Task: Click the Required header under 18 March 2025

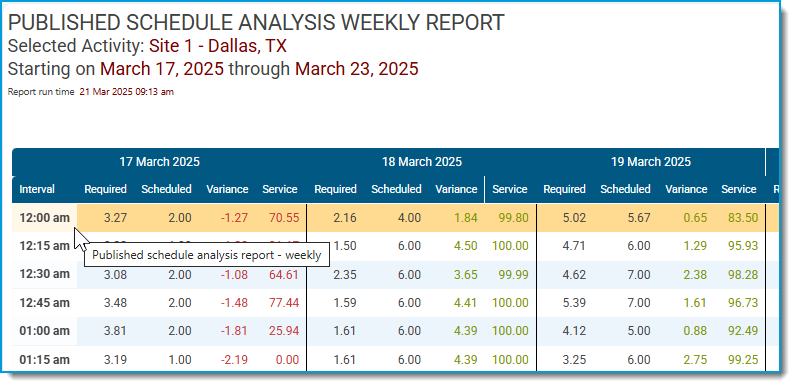Action: (336, 189)
